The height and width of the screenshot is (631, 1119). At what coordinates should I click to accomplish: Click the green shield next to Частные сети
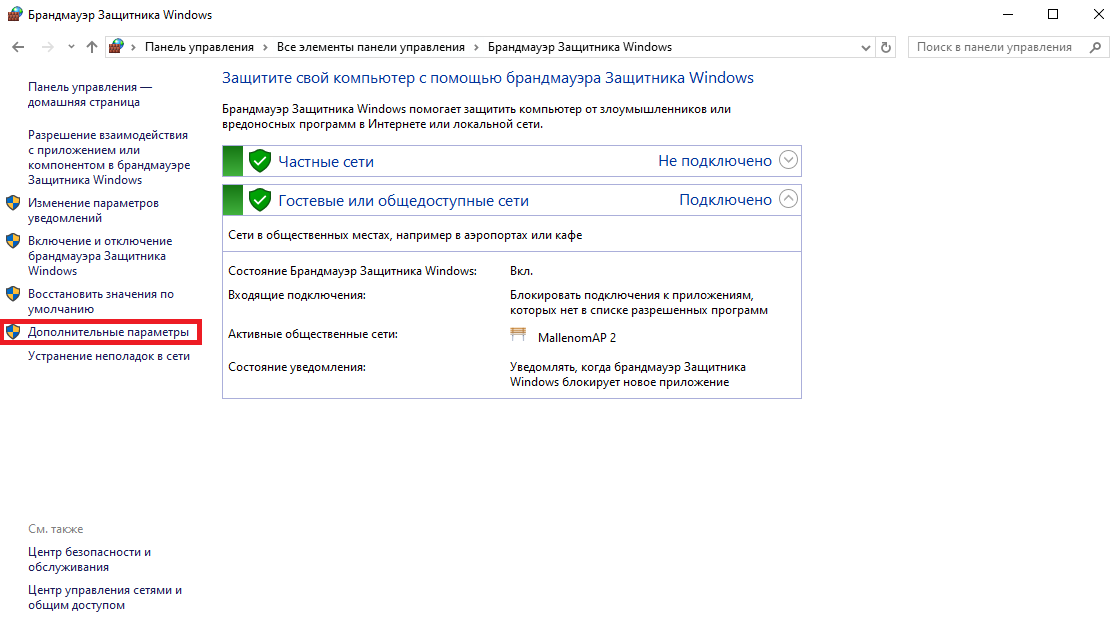tap(260, 161)
